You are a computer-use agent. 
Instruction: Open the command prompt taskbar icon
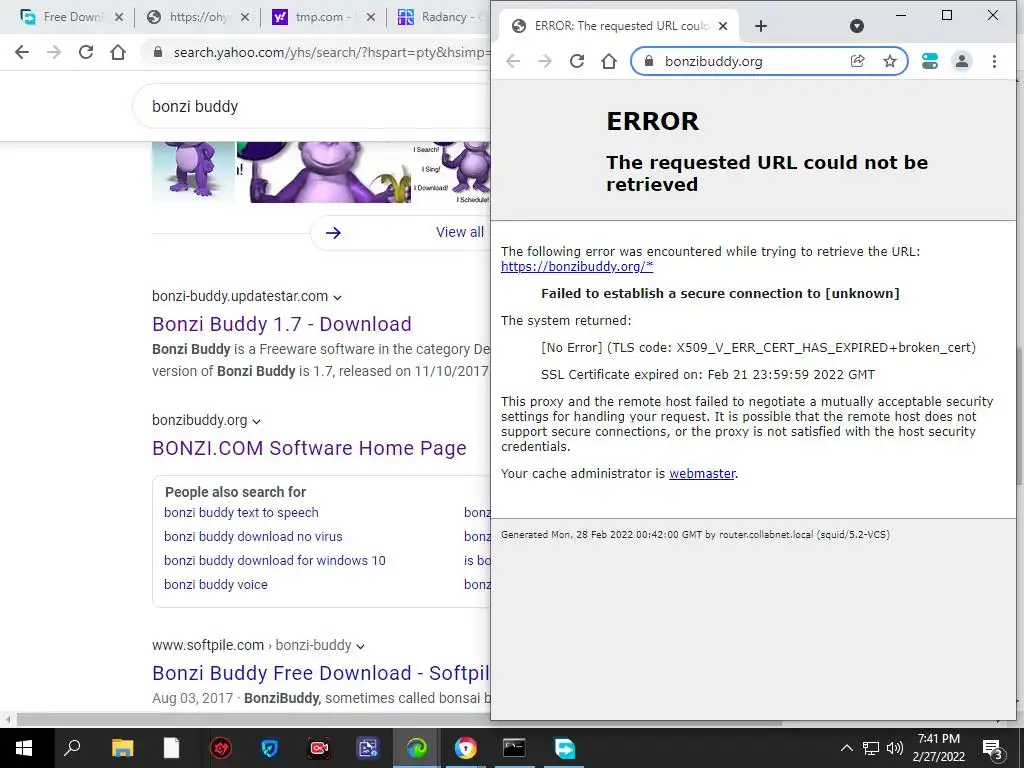coord(514,748)
